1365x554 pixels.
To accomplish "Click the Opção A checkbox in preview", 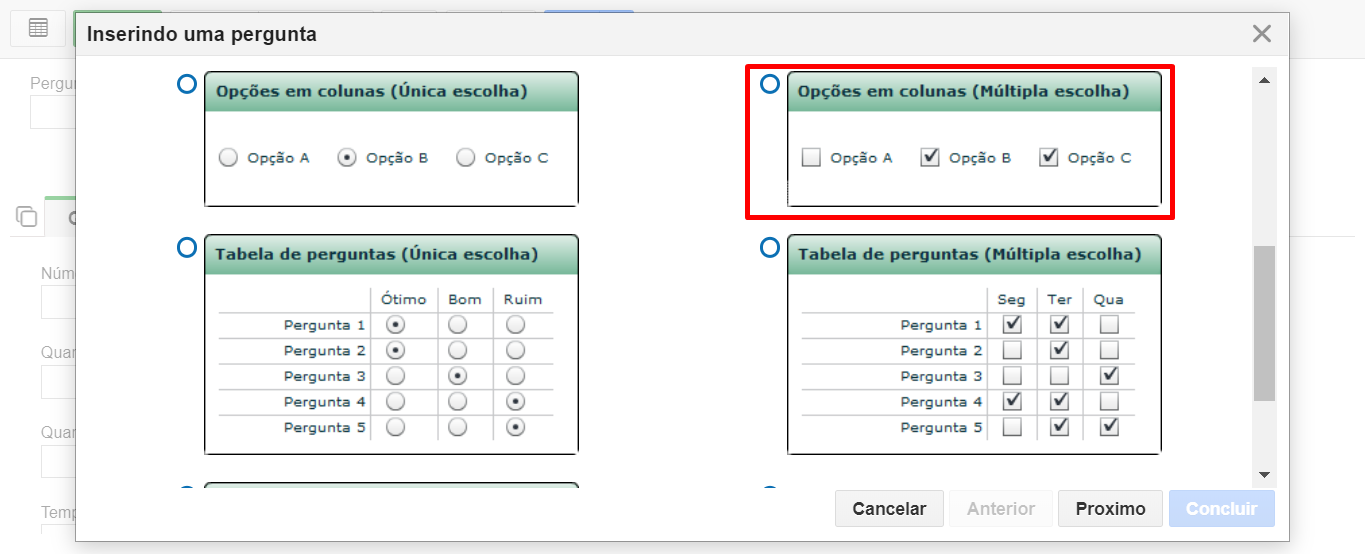I will [811, 157].
